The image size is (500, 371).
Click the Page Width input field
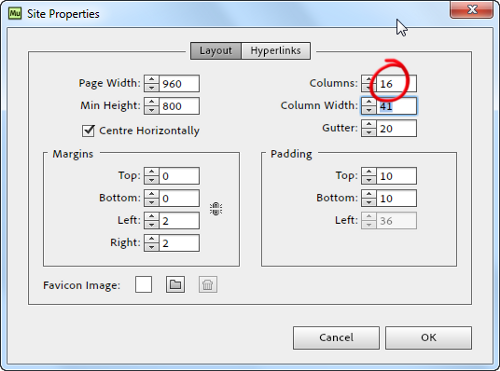click(x=179, y=83)
